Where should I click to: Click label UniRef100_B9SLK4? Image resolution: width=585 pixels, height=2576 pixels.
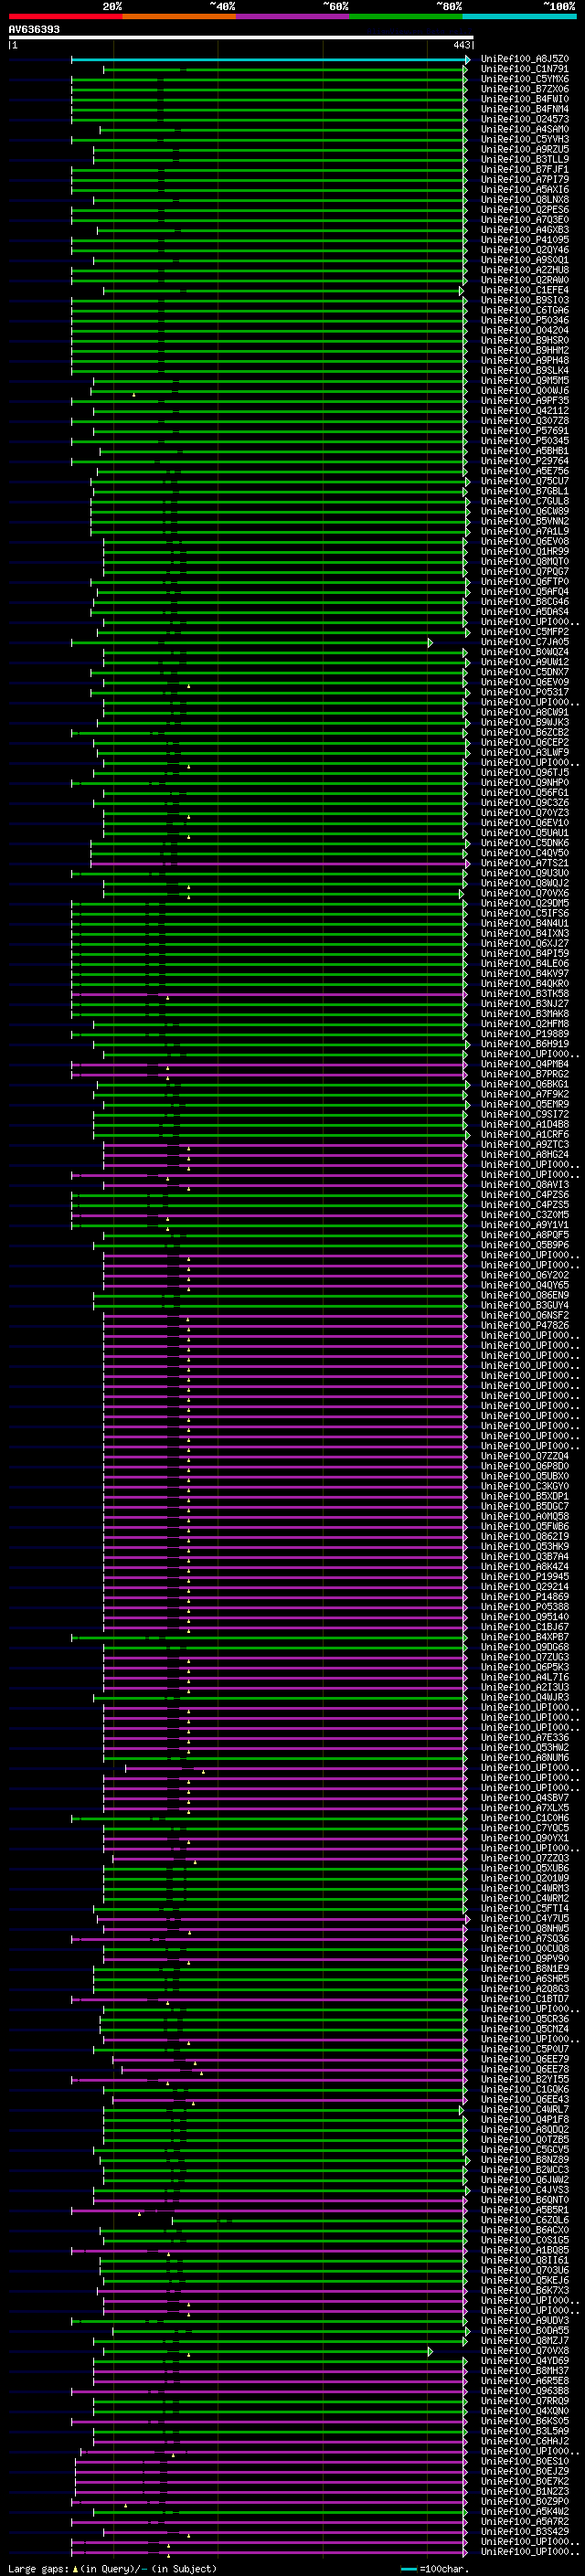pos(524,370)
